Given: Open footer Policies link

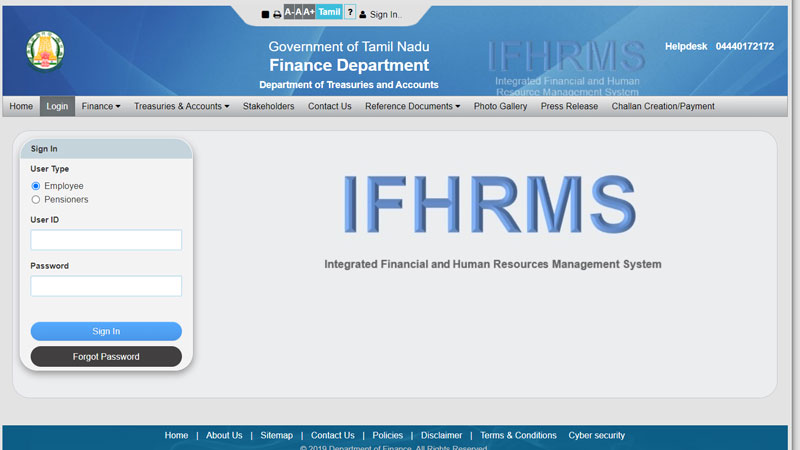Looking at the screenshot, I should [387, 435].
